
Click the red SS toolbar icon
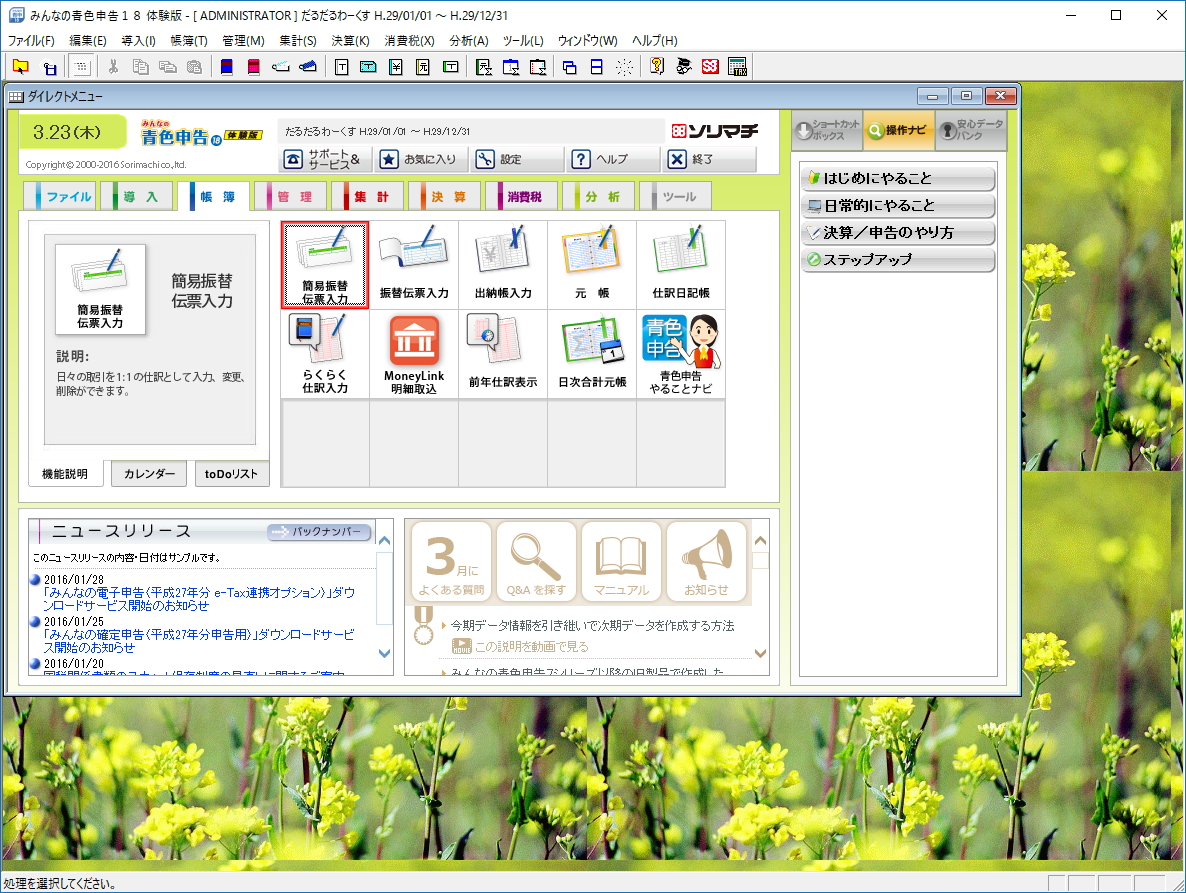point(710,67)
